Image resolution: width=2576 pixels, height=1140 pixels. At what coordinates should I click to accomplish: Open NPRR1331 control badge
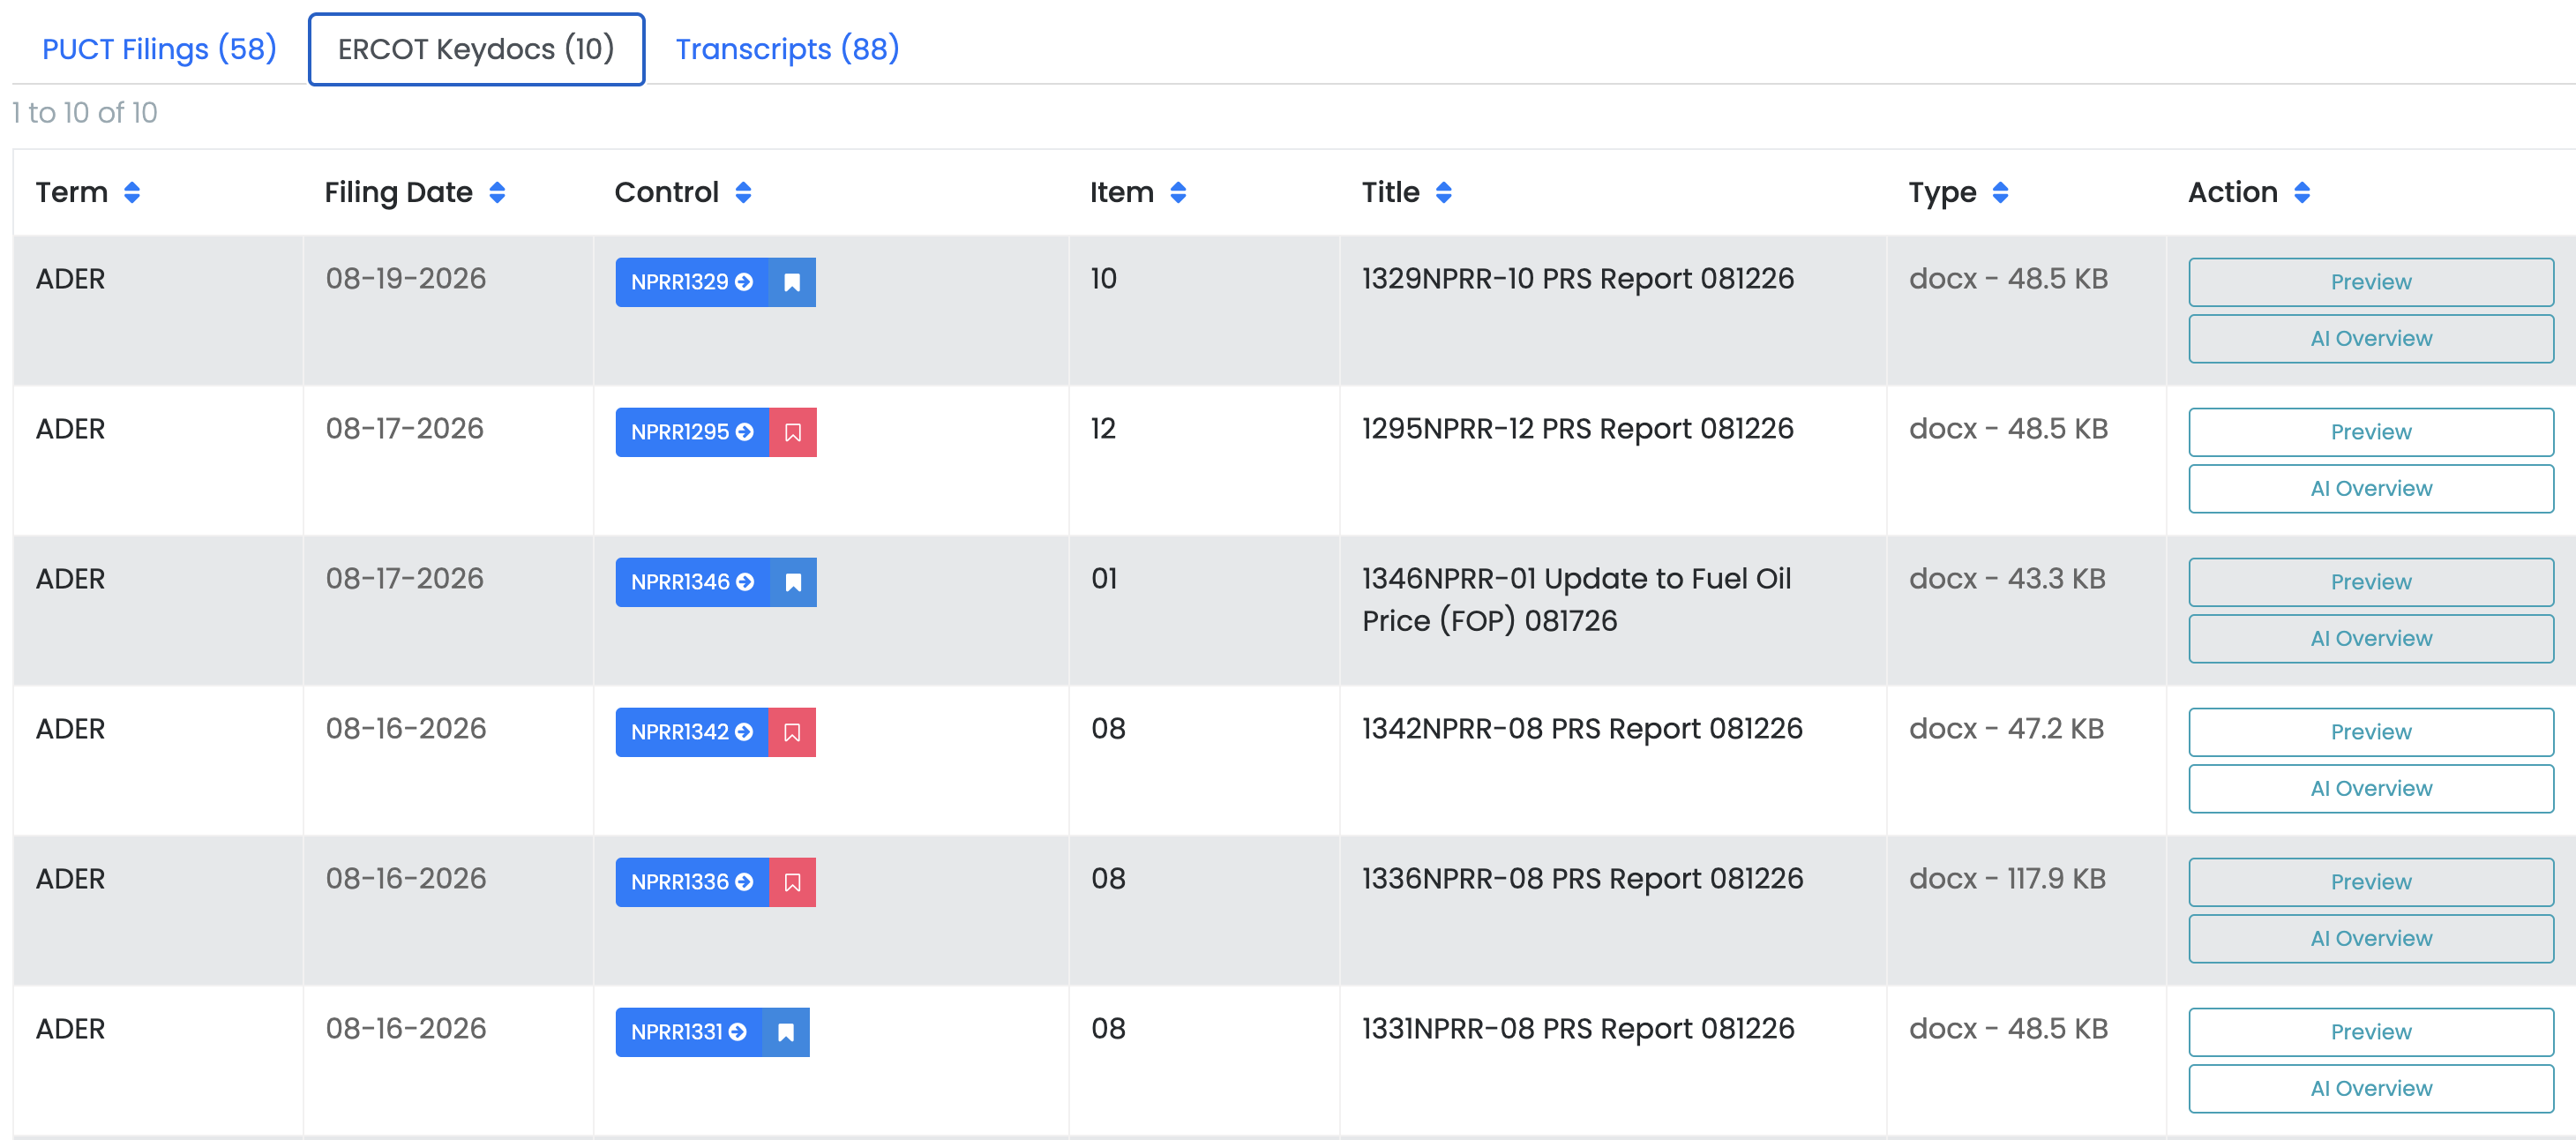[689, 1032]
